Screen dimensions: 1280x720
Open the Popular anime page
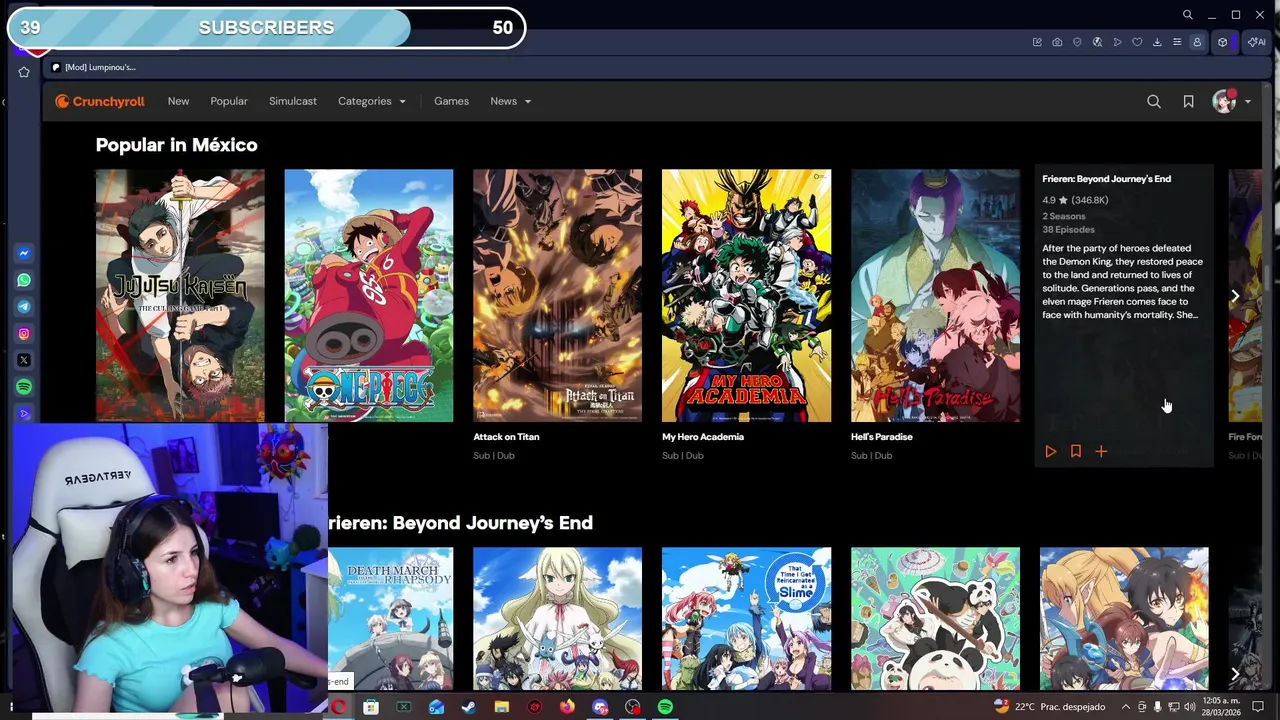pyautogui.click(x=229, y=101)
